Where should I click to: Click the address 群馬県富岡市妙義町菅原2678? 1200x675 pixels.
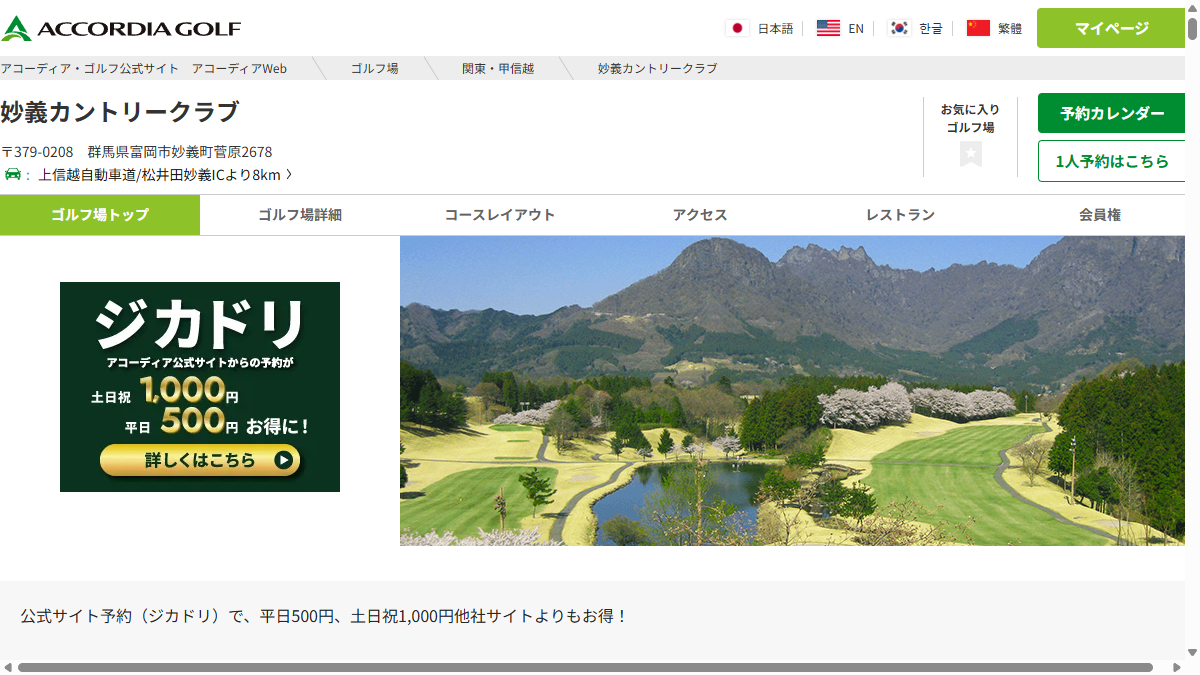tap(180, 152)
